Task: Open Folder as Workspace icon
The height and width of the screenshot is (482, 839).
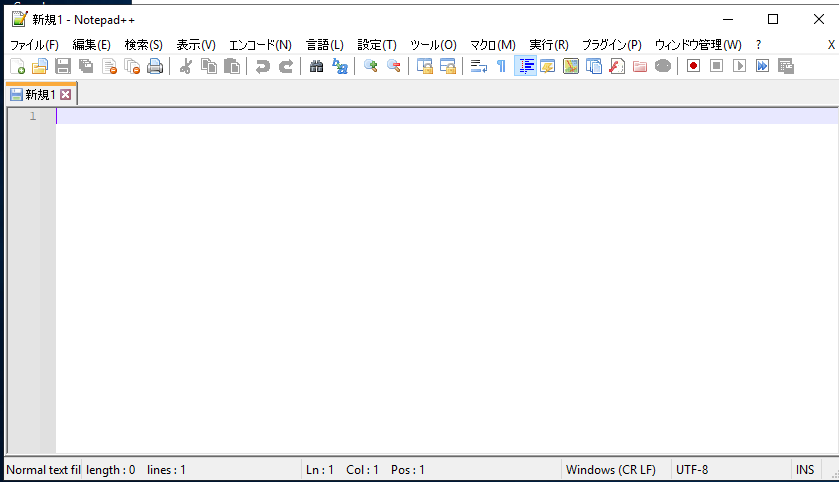Action: (x=640, y=66)
